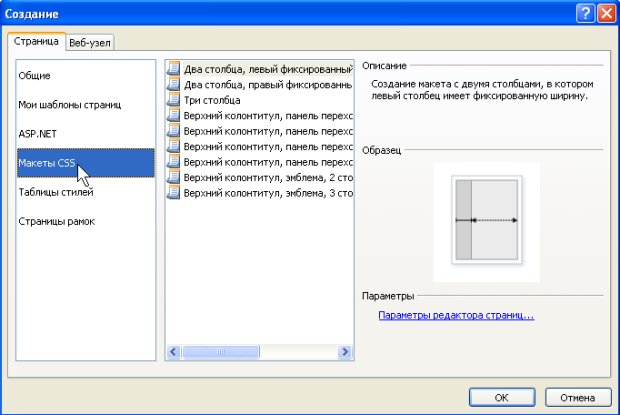Open the "Страница" tab
The width and height of the screenshot is (620, 415).
37,42
